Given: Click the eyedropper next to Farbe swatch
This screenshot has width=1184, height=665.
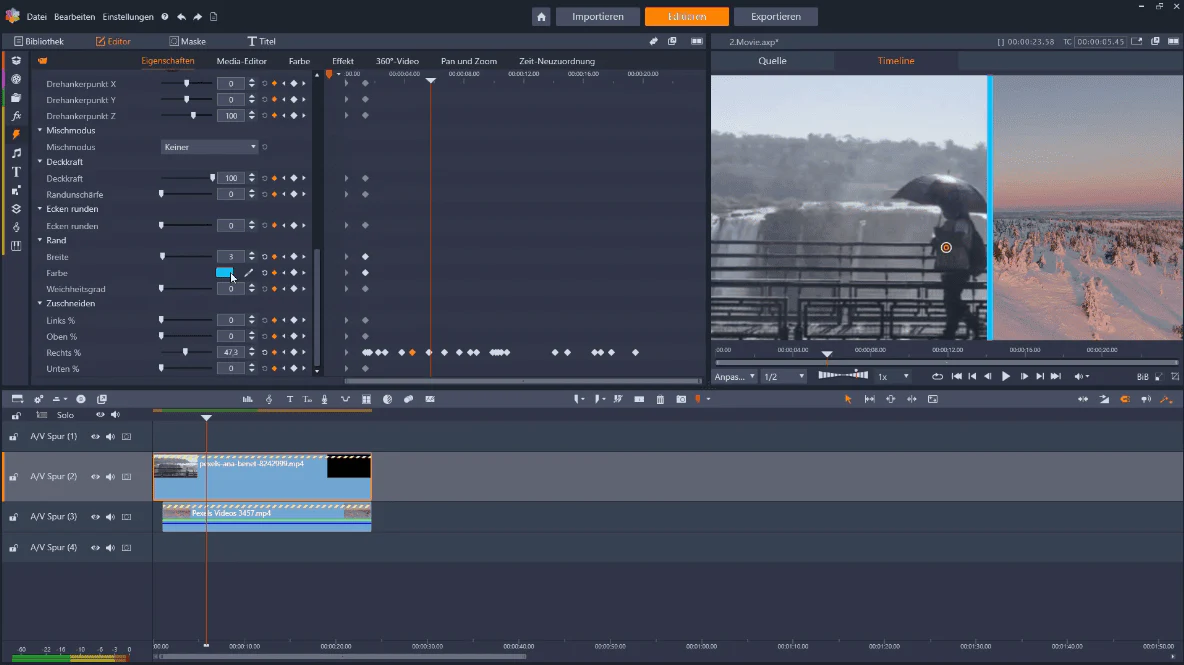Looking at the screenshot, I should pos(248,273).
